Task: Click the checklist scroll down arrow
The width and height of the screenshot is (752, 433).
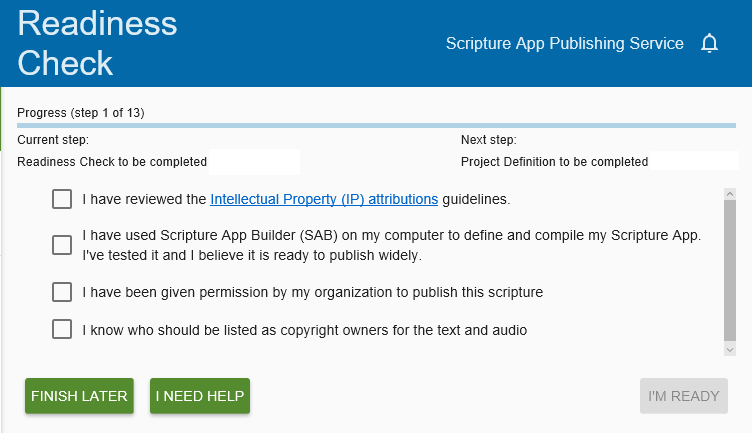Action: pyautogui.click(x=729, y=349)
